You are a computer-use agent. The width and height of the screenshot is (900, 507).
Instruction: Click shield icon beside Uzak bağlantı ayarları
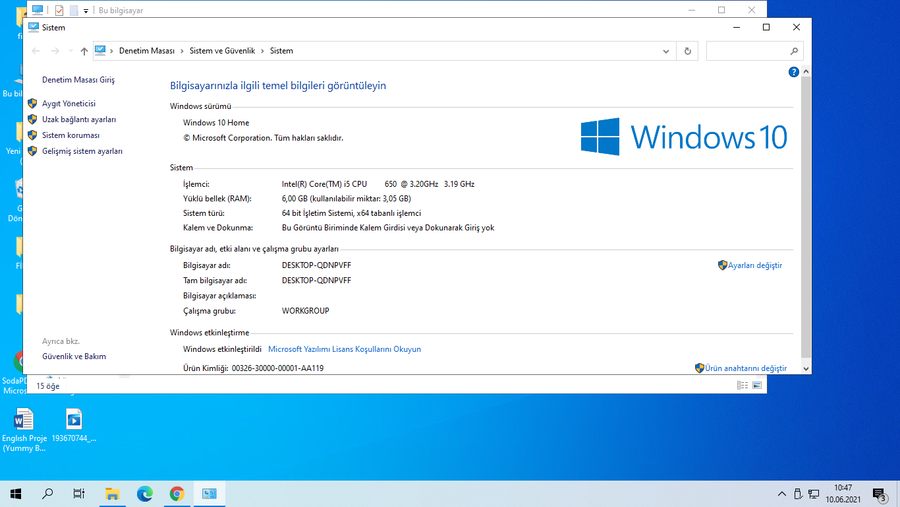pyautogui.click(x=32, y=119)
